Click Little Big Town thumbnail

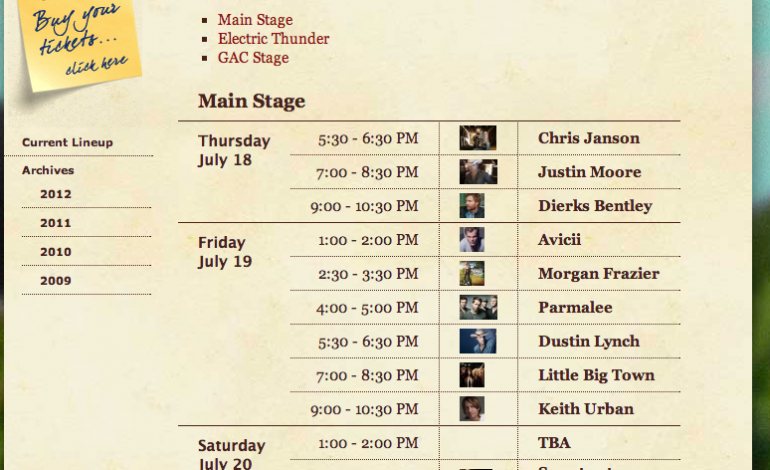pos(472,375)
